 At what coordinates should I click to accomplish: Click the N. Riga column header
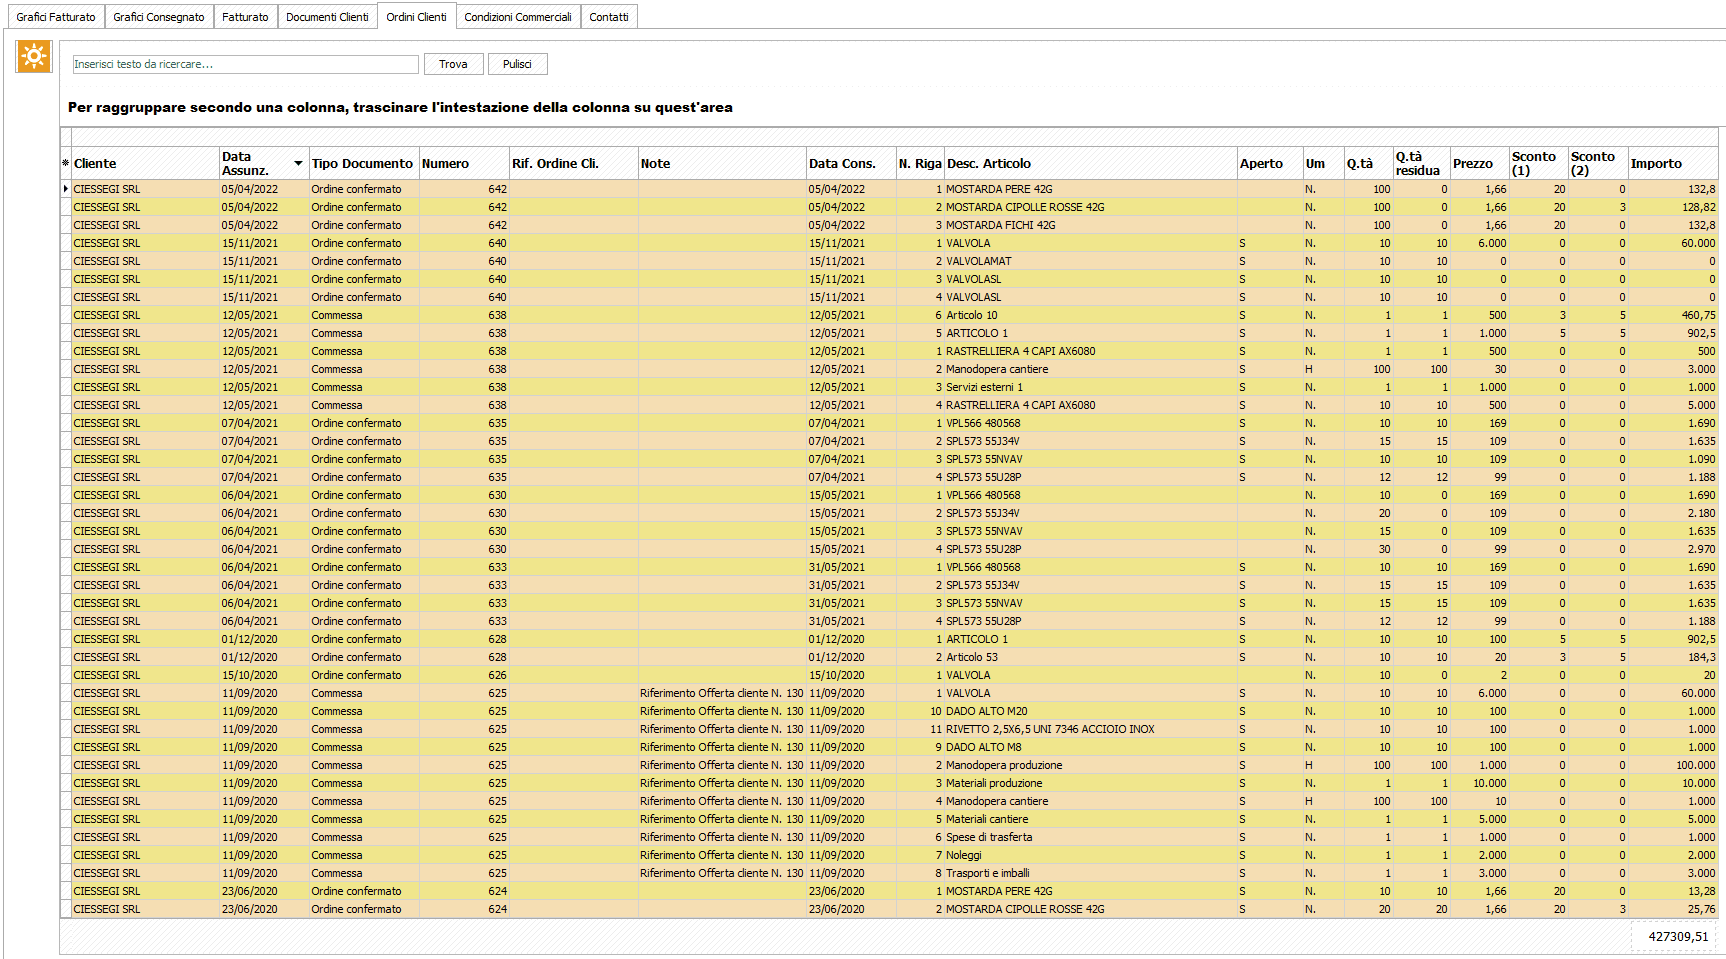[x=920, y=163]
